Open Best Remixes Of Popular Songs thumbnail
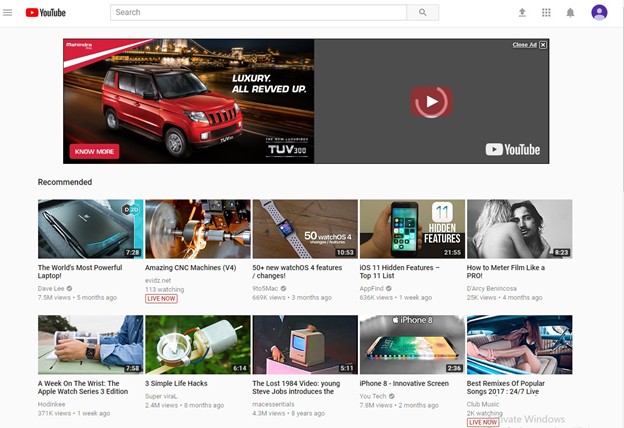The height and width of the screenshot is (428, 624). (520, 345)
